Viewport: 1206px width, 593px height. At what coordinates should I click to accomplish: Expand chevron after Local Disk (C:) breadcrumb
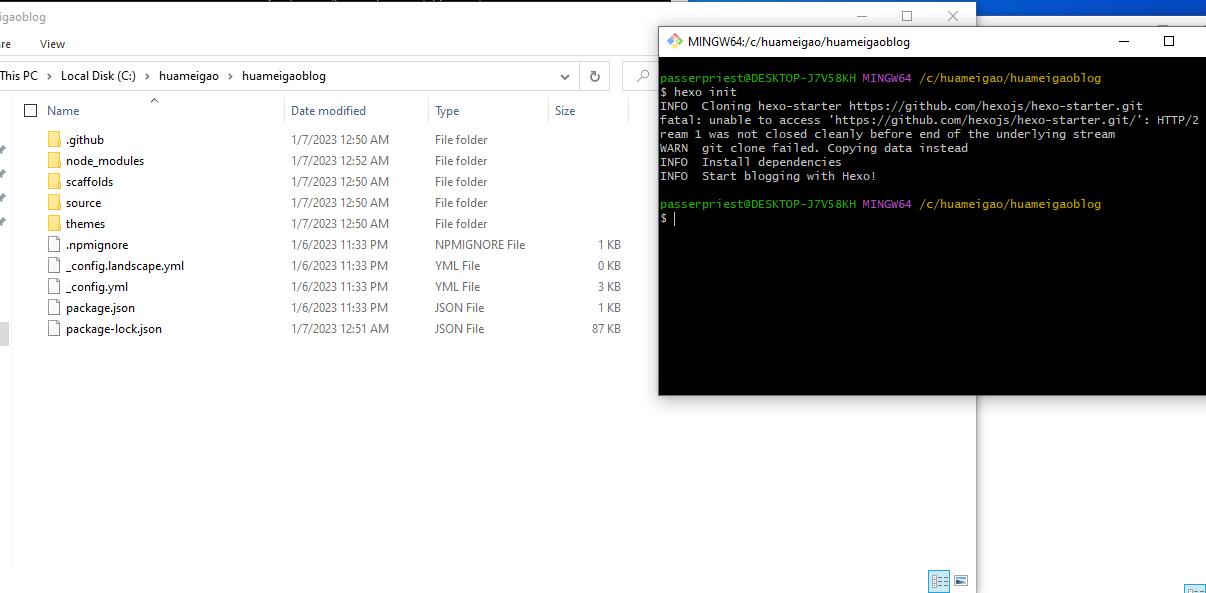(x=147, y=76)
